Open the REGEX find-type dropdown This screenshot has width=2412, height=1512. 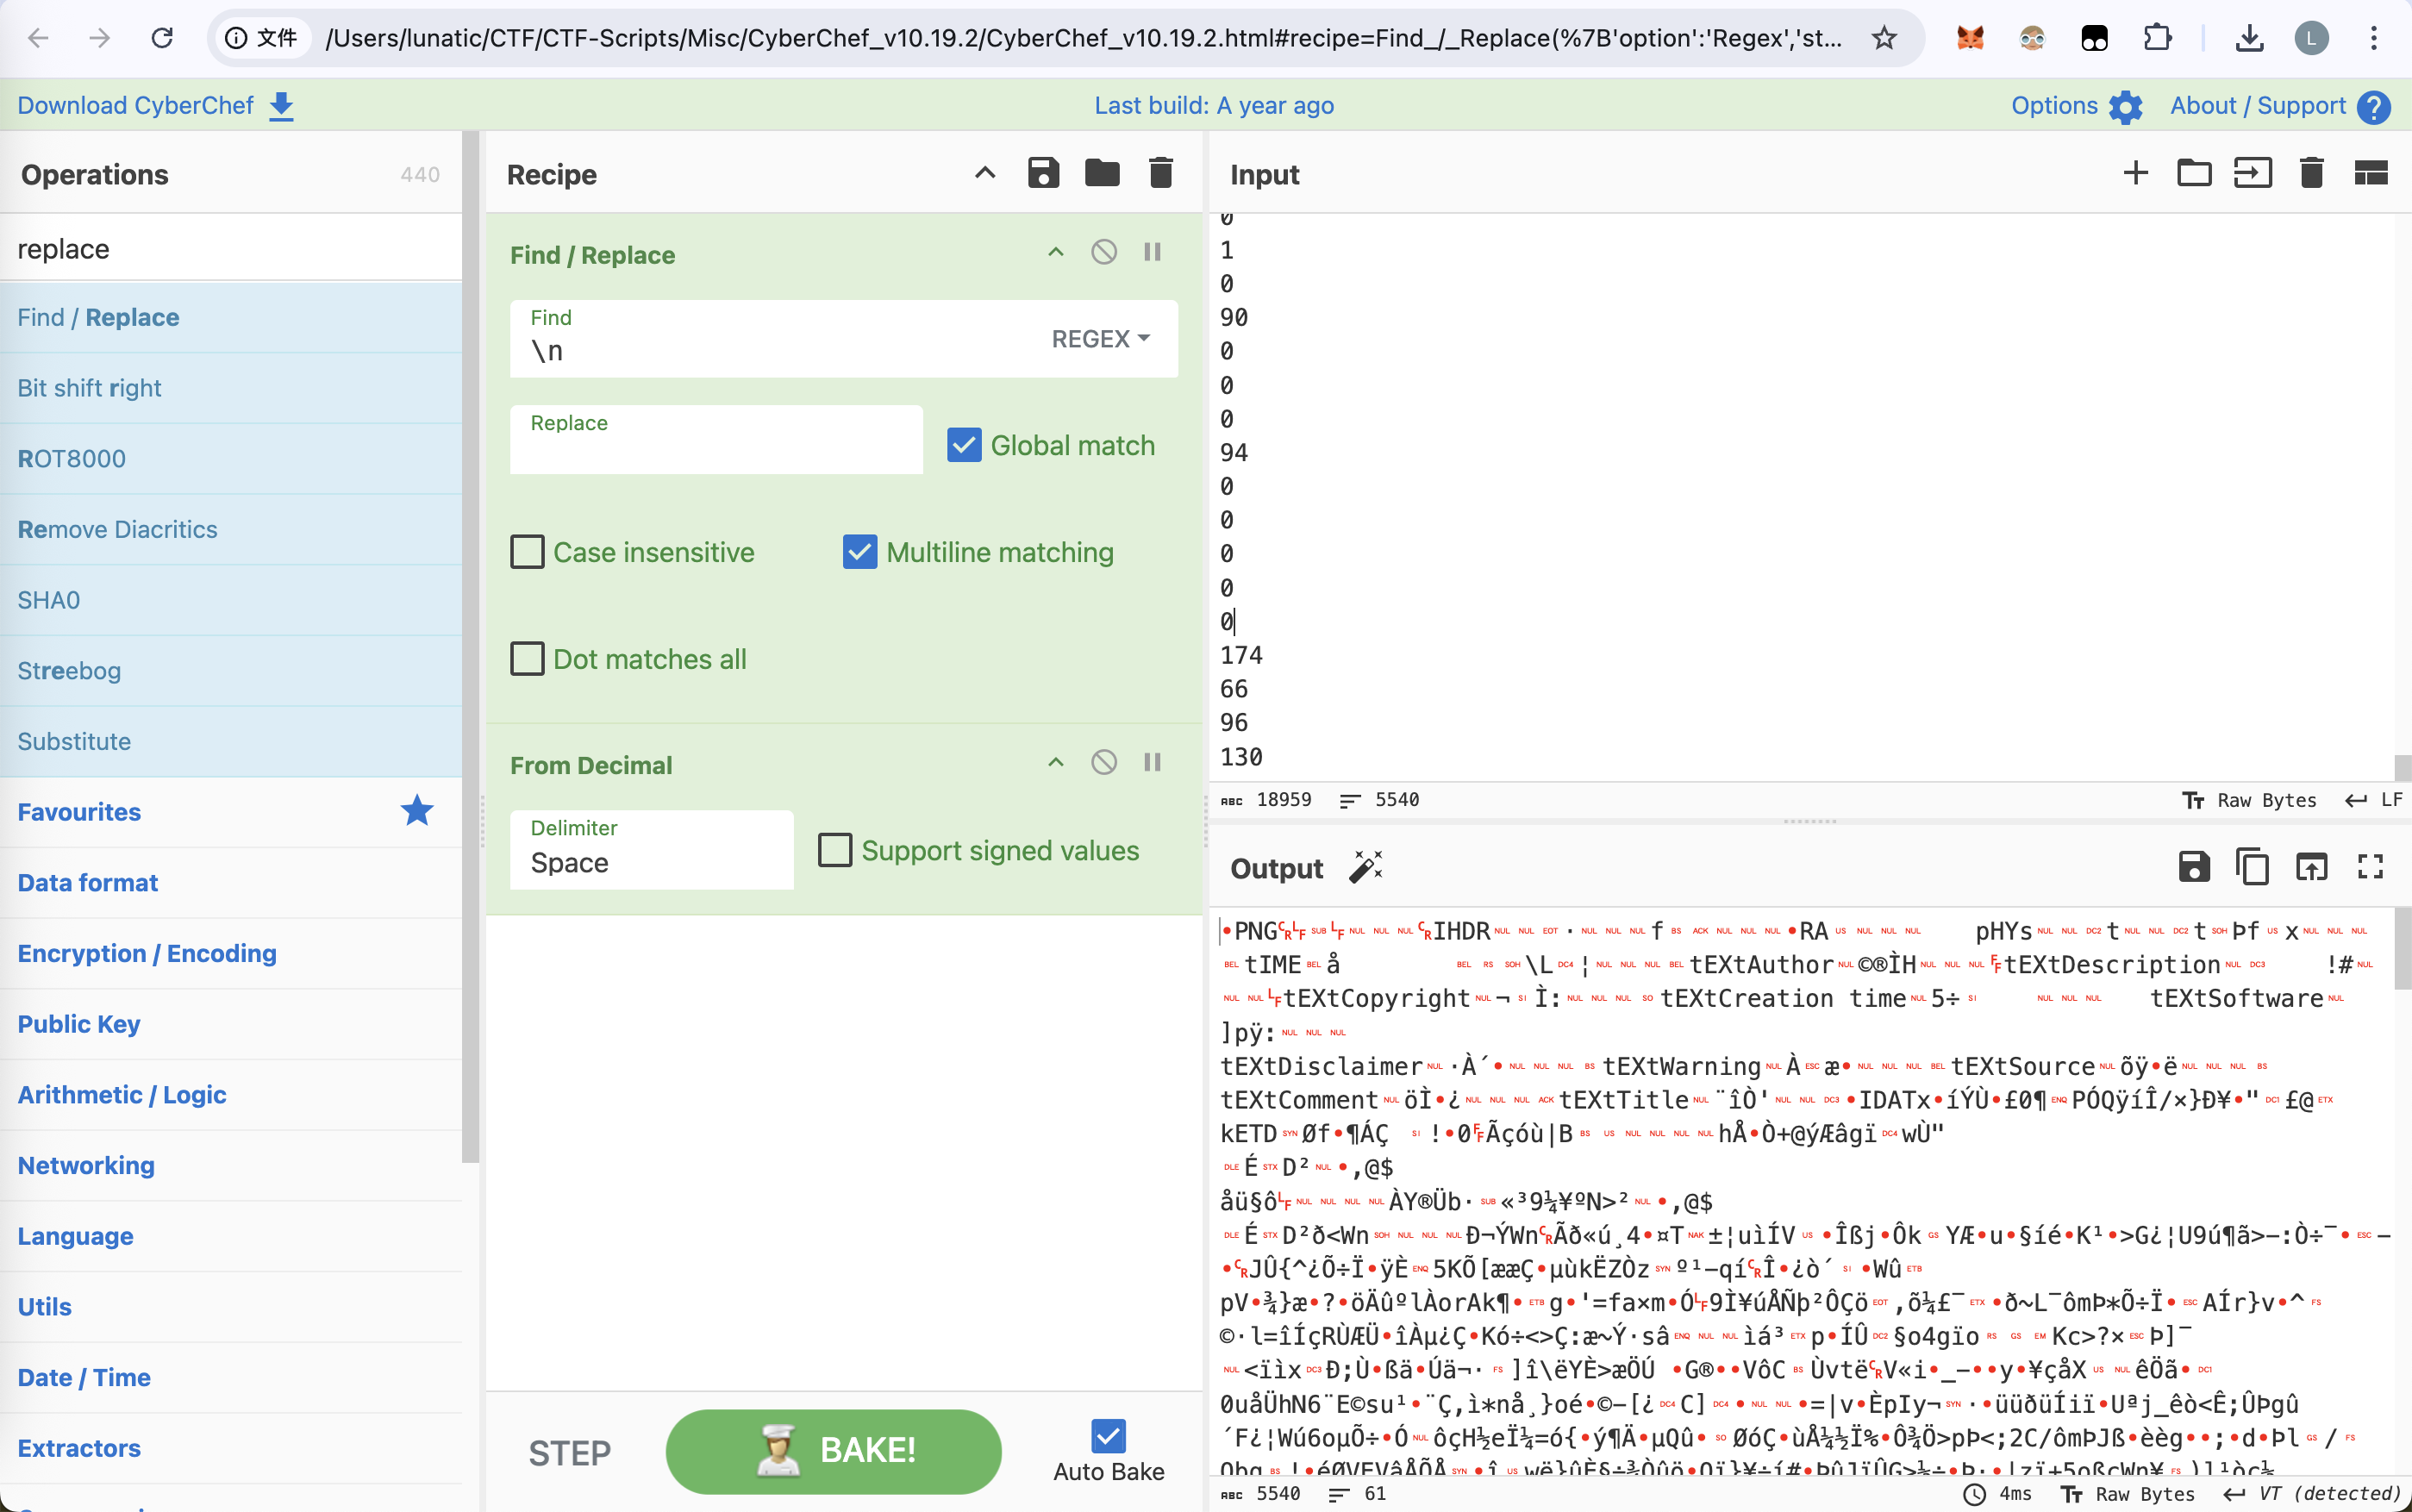point(1100,339)
